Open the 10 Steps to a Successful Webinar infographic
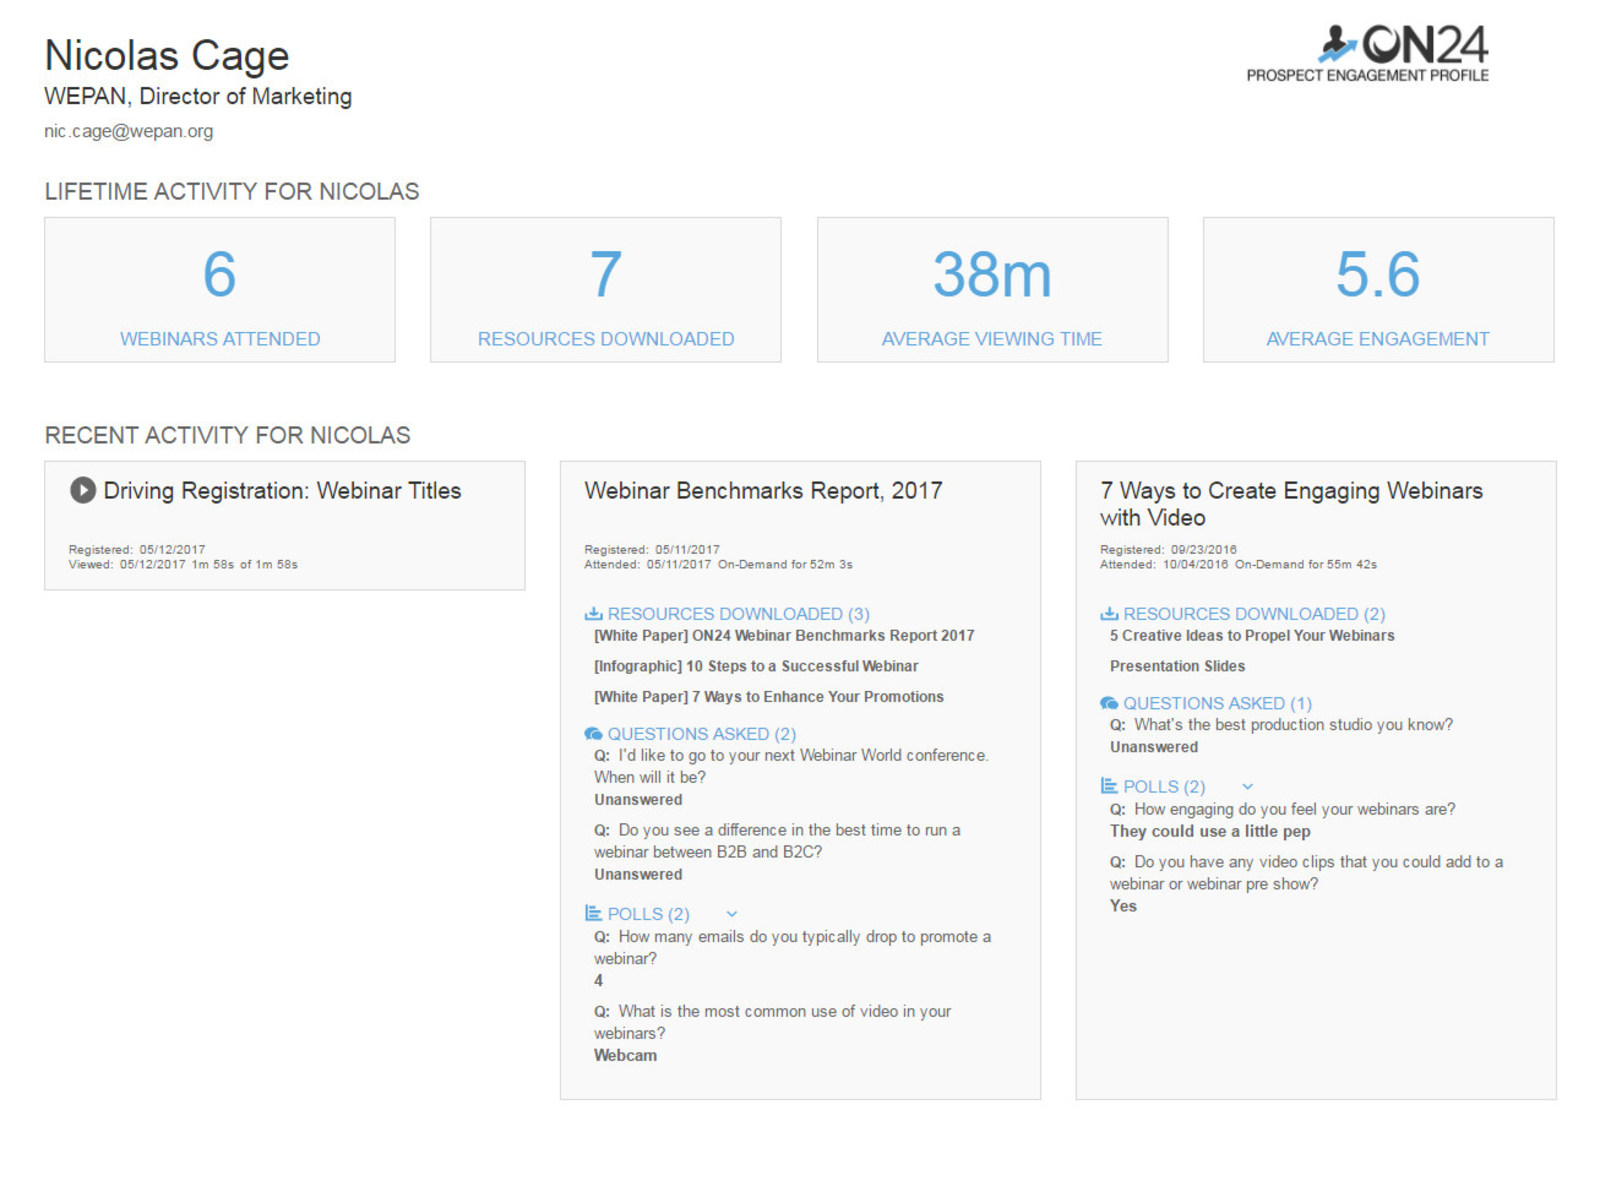 (756, 666)
